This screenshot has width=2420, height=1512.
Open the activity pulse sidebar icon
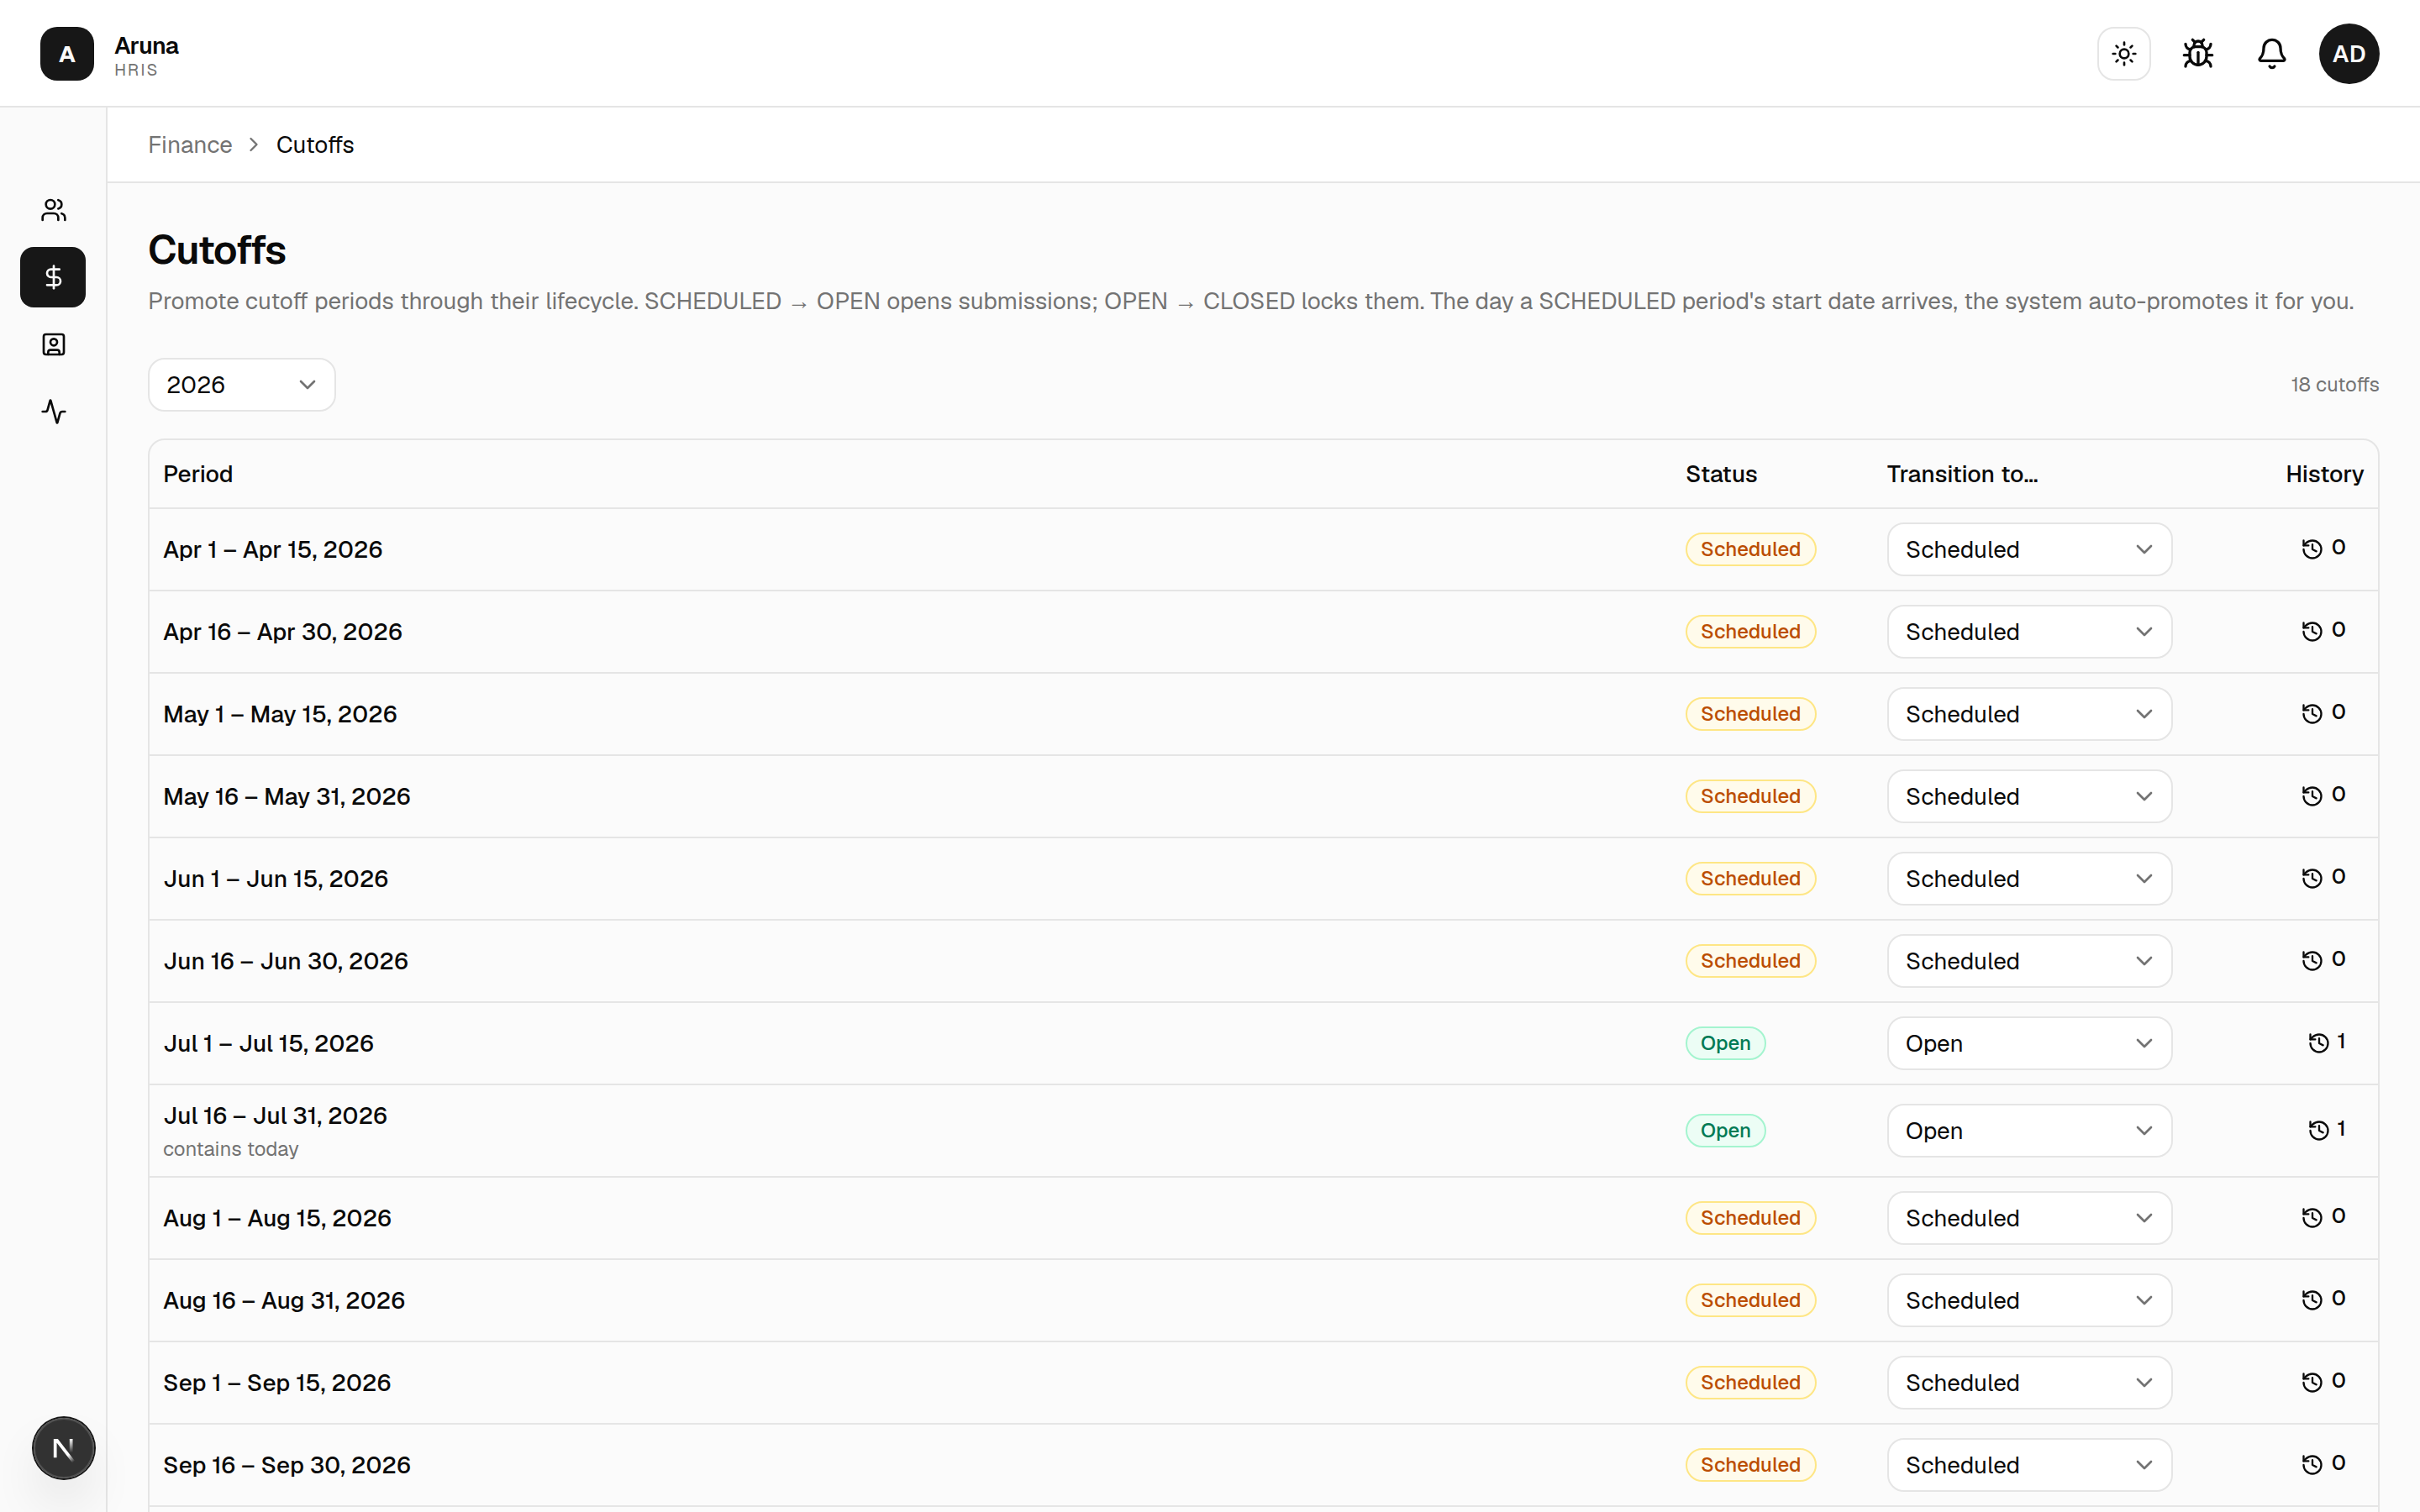tap(53, 412)
